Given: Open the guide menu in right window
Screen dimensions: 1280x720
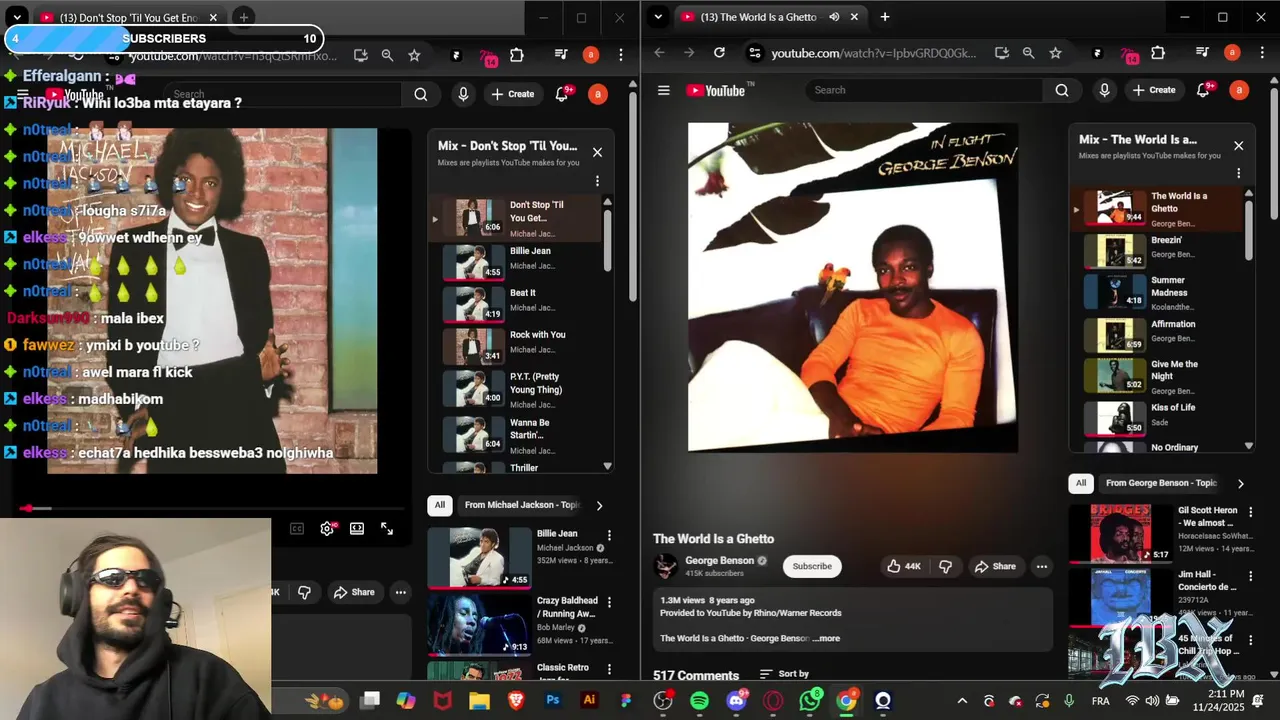Looking at the screenshot, I should (x=663, y=90).
